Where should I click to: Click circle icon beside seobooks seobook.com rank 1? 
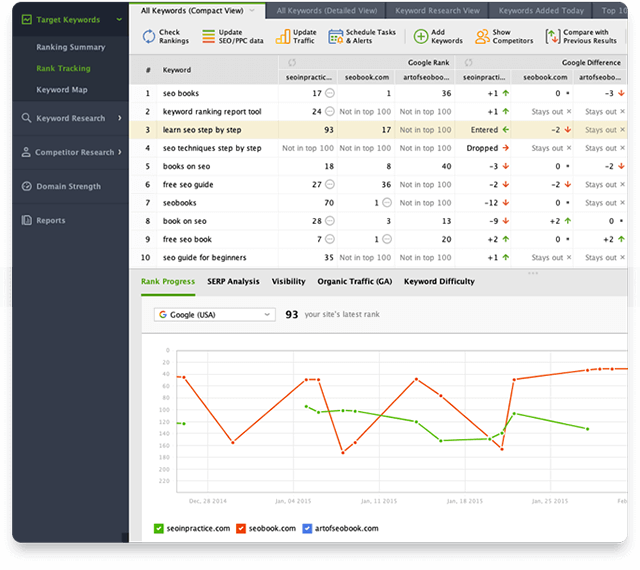pos(387,203)
